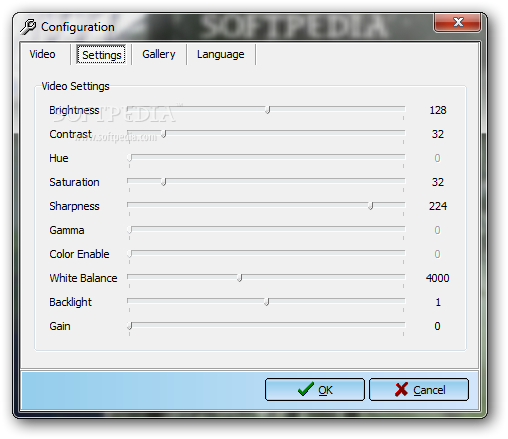Click the wrench icon in the Configuration title bar

click(x=28, y=27)
